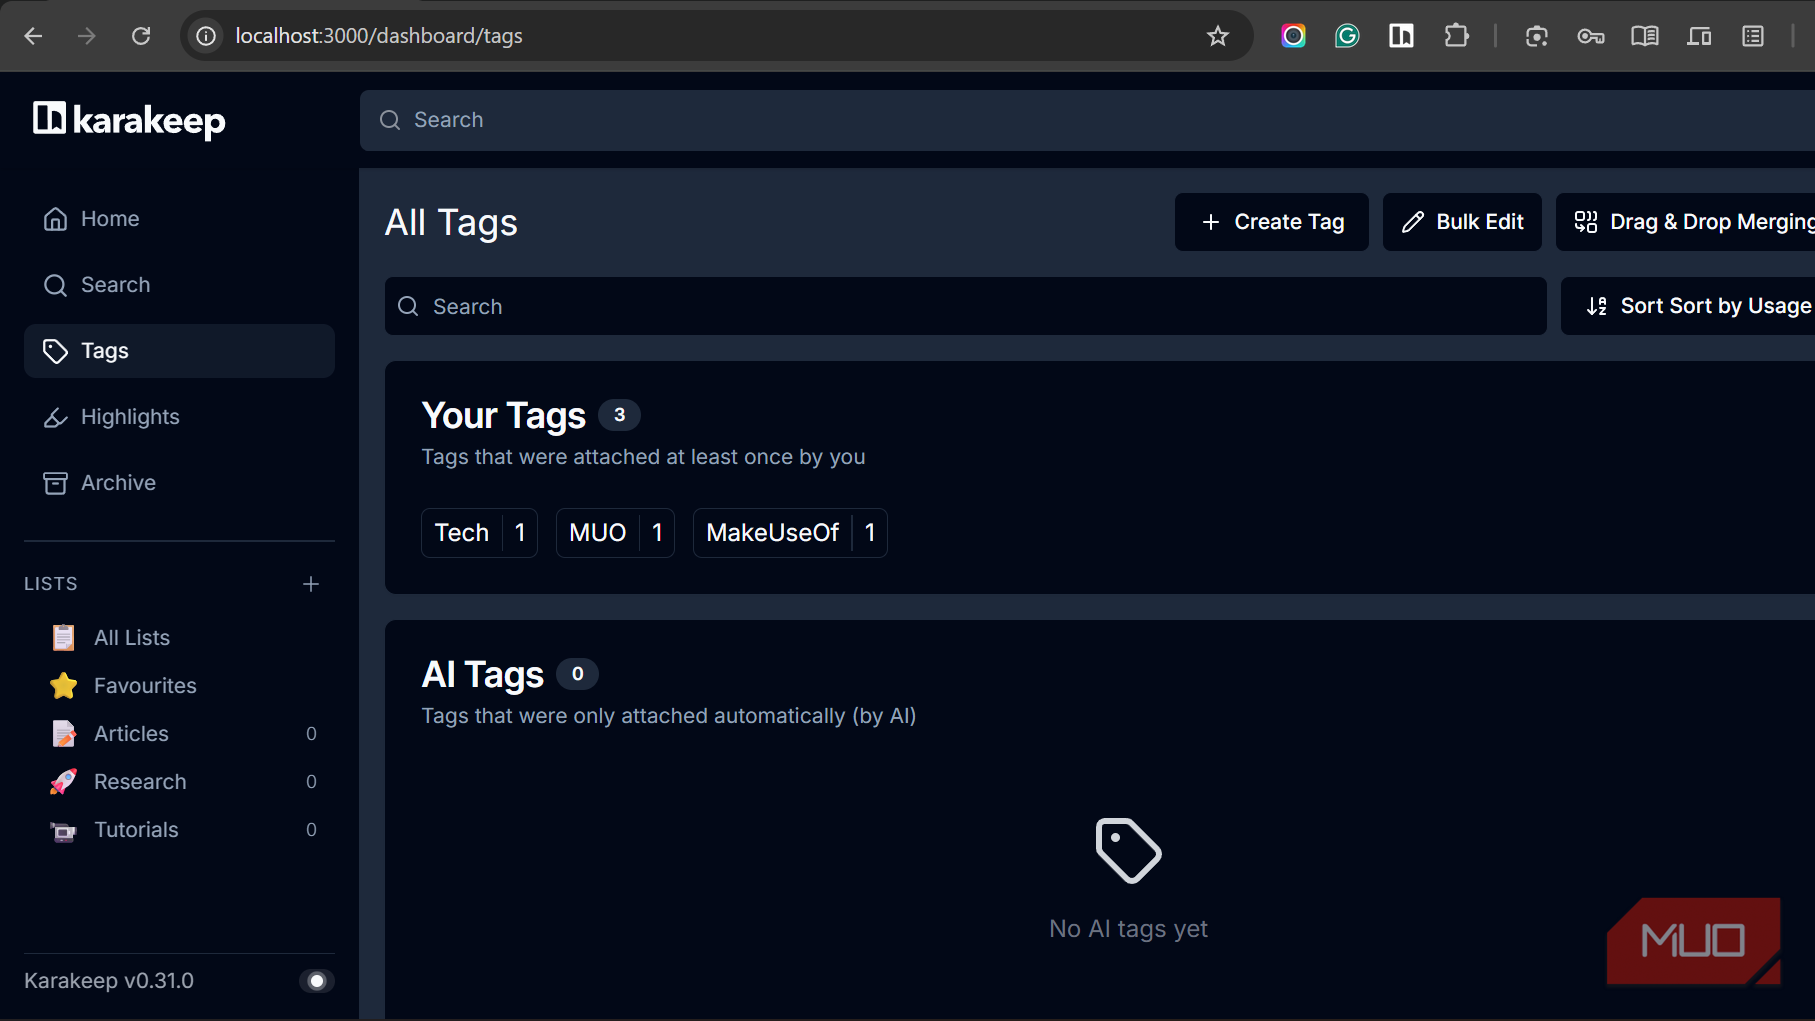The height and width of the screenshot is (1021, 1815).
Task: Click the colorful circle extension icon
Action: [1293, 36]
